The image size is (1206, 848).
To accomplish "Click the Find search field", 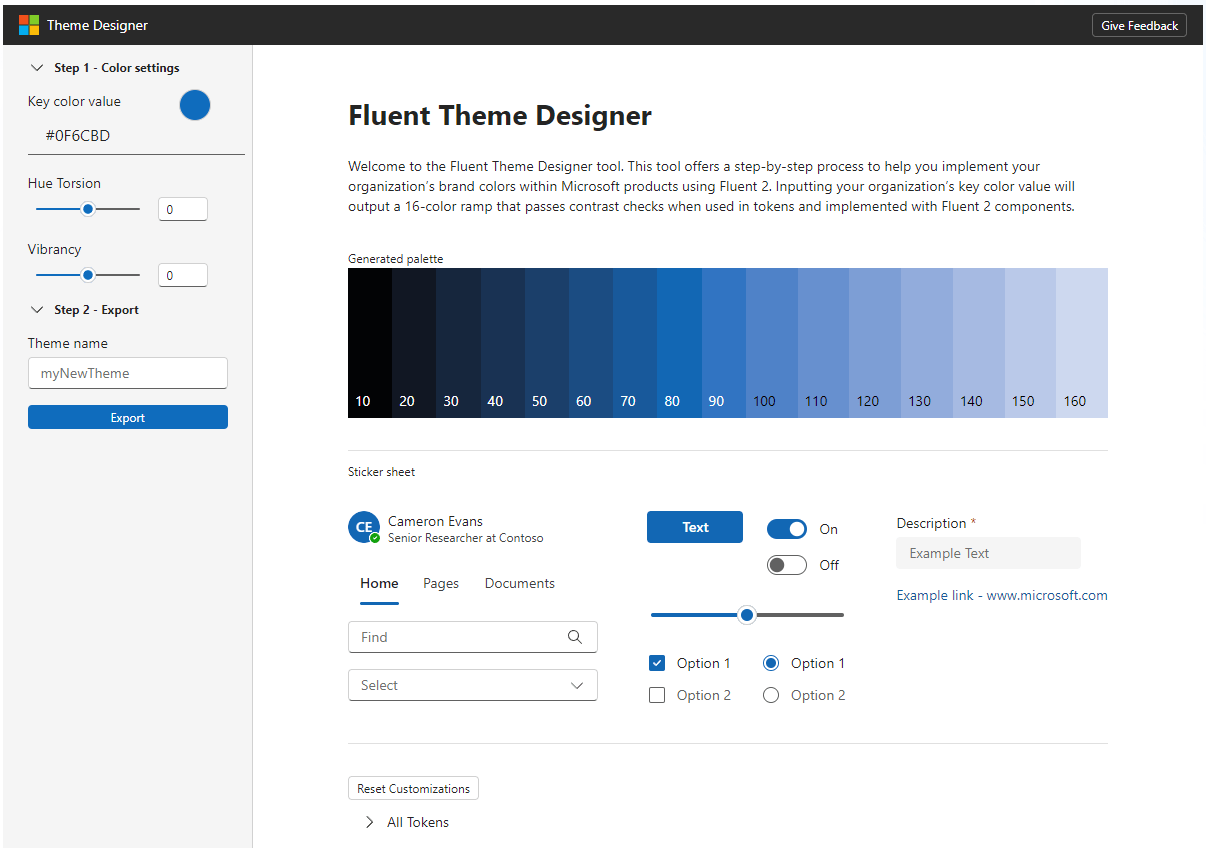I will tap(473, 637).
